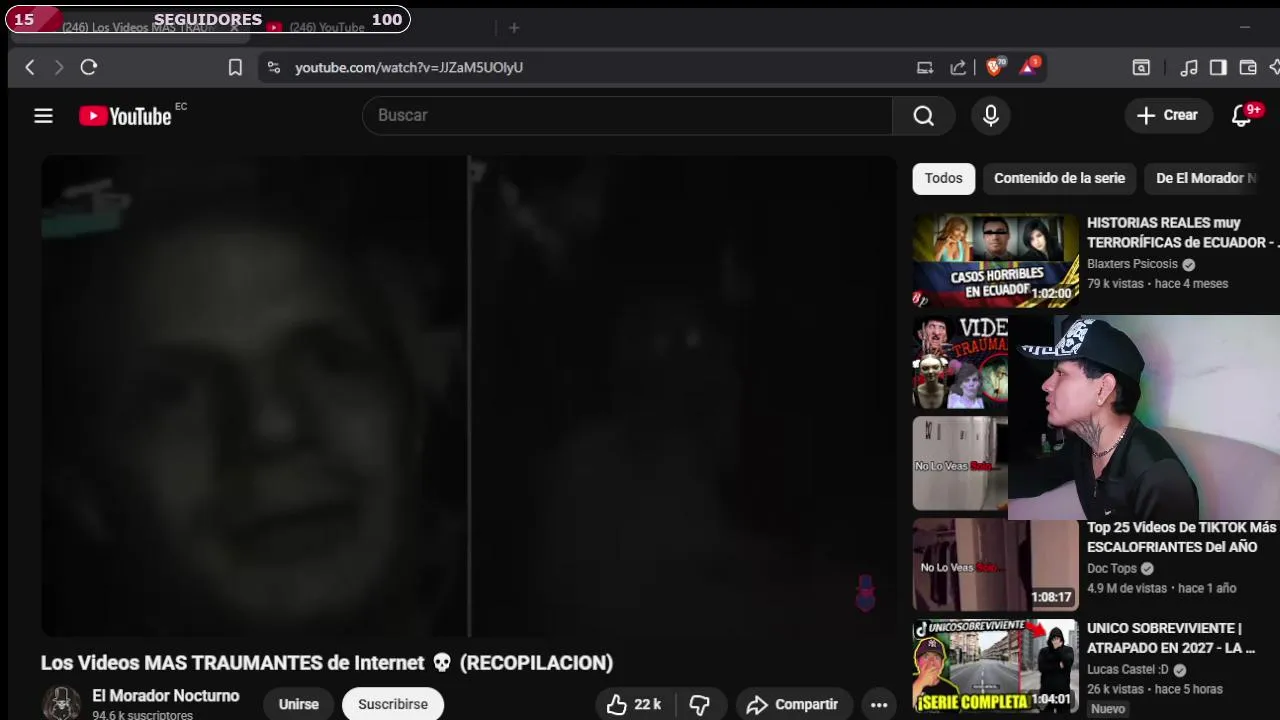Open a new tab with the plus button
Image resolution: width=1280 pixels, height=720 pixels.
click(x=514, y=28)
